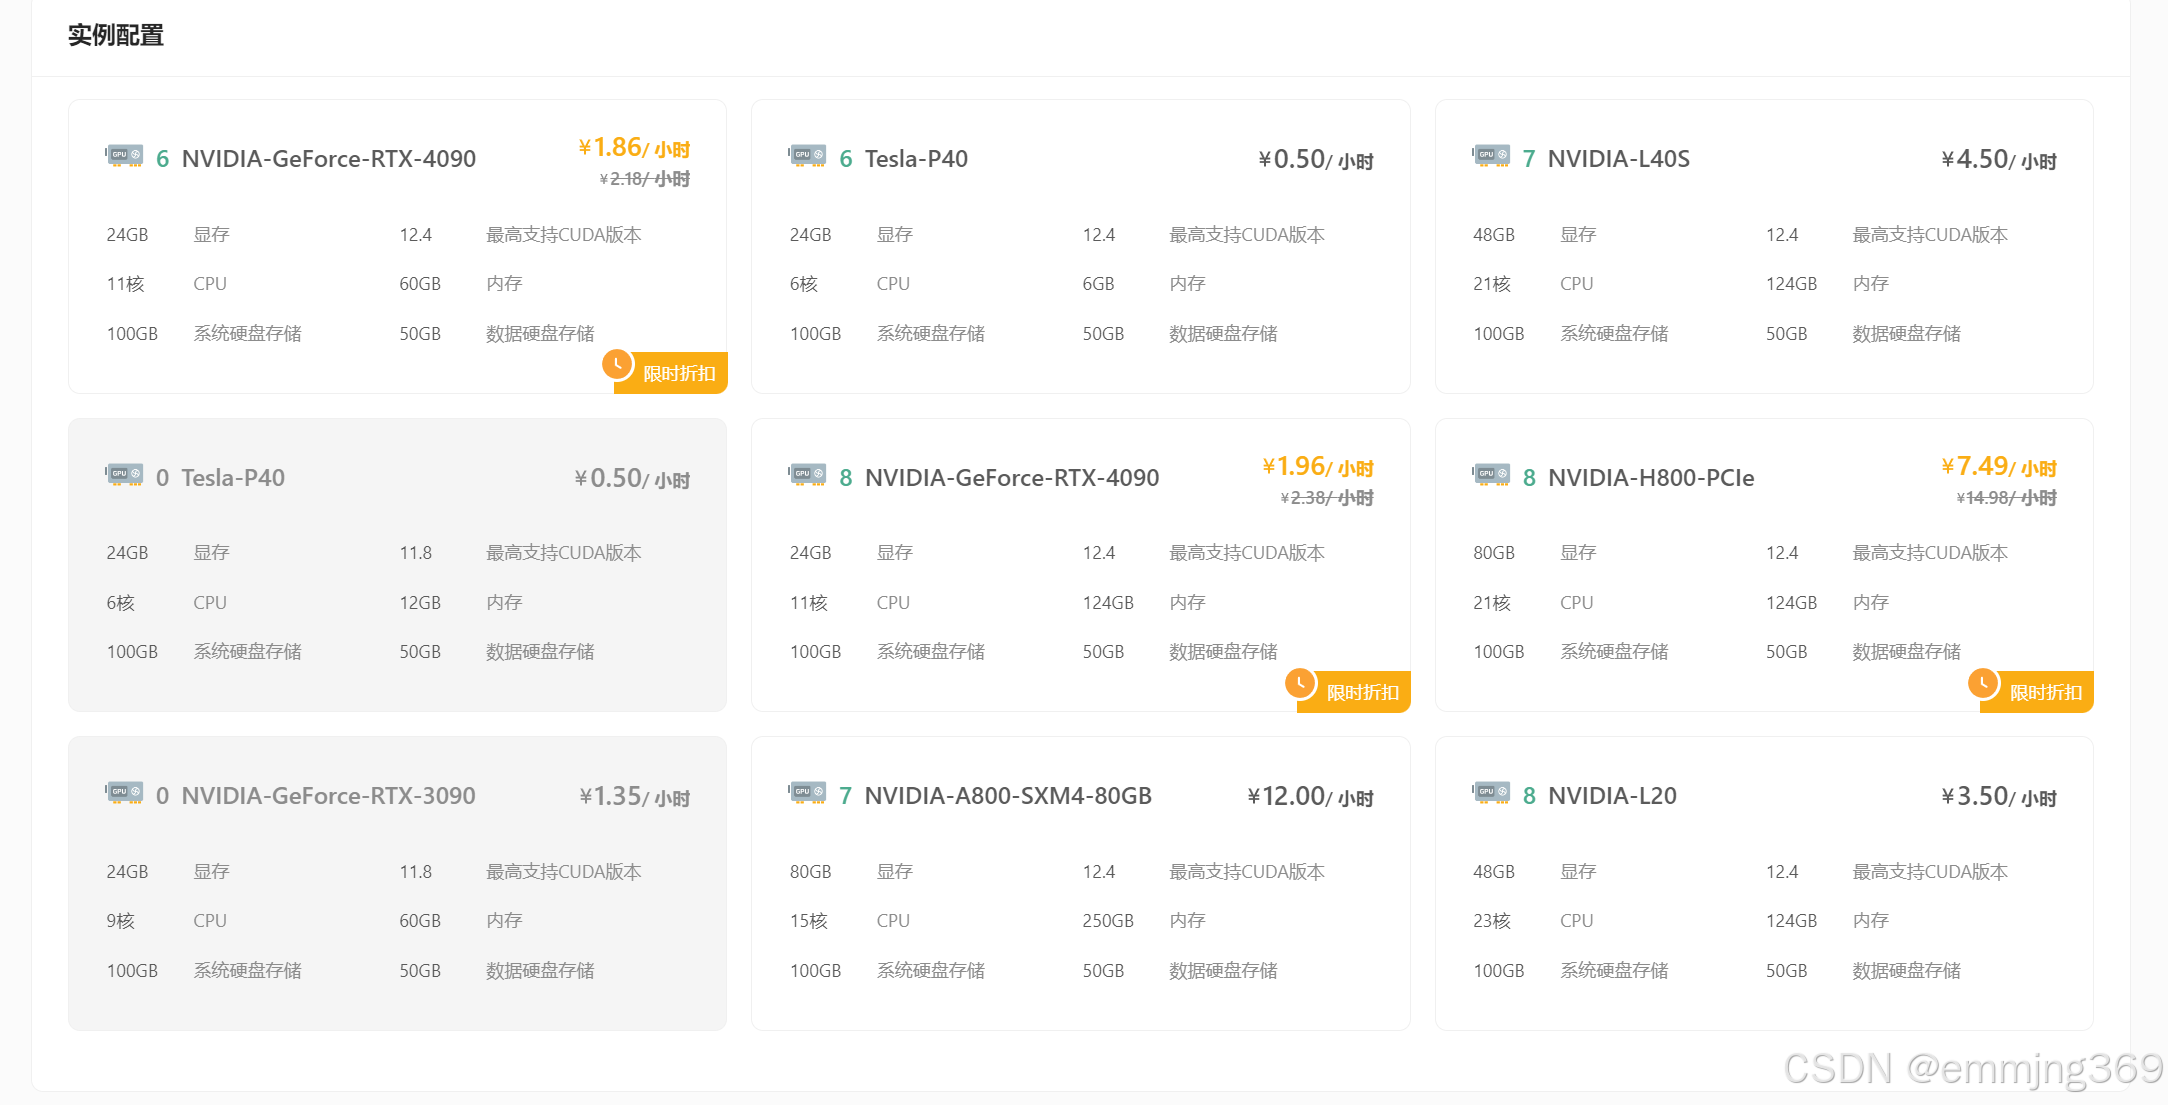This screenshot has width=2168, height=1105.
Task: Click clock icon on H800-PCIe discount badge
Action: click(x=1984, y=684)
